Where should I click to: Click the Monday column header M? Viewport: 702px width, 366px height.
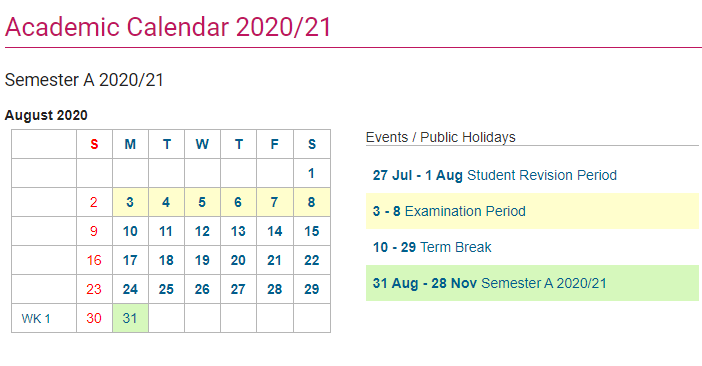click(x=130, y=144)
